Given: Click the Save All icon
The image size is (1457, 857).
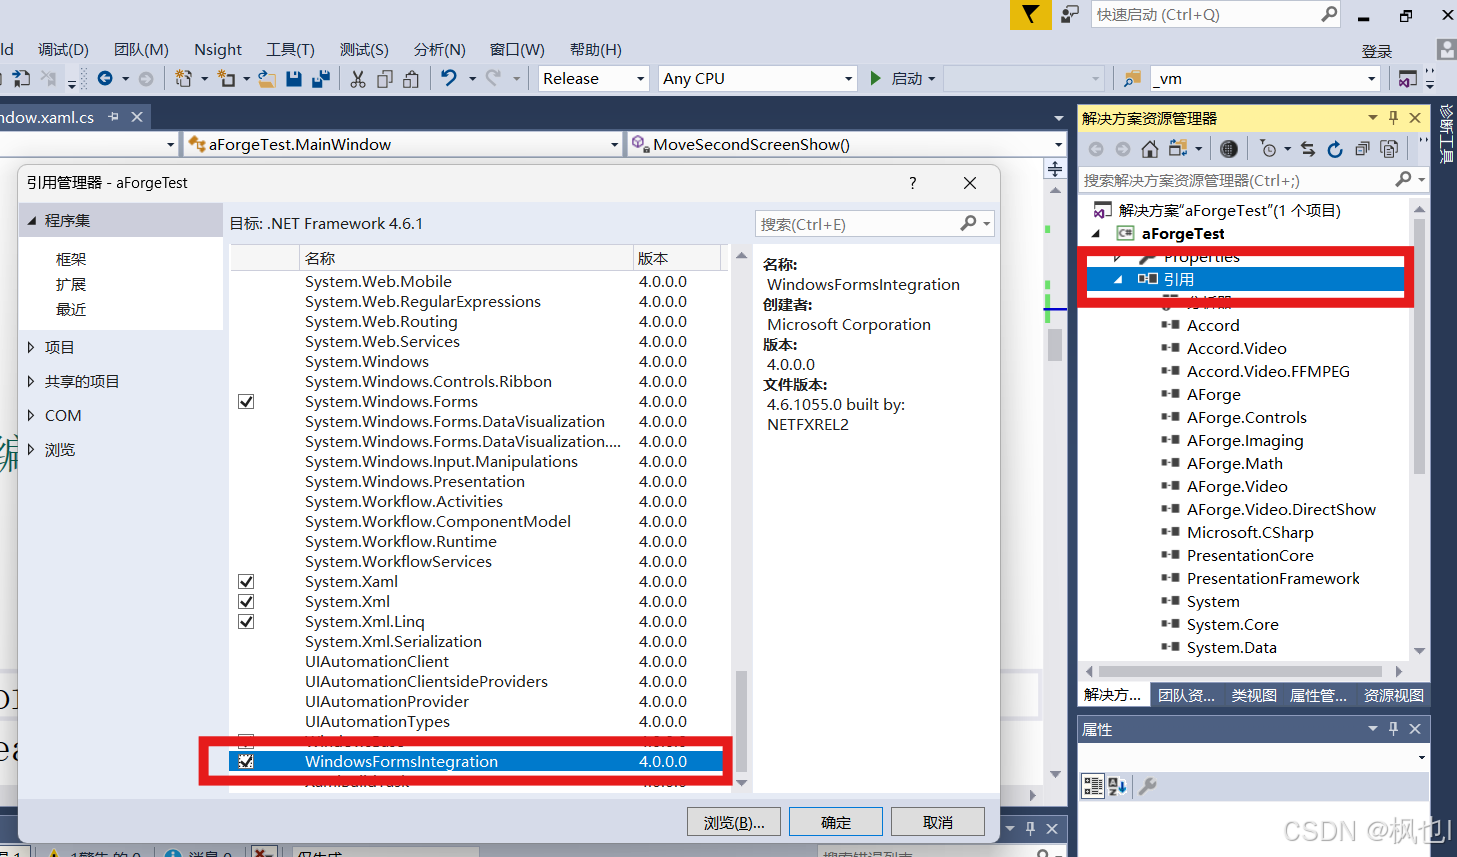Looking at the screenshot, I should click(321, 78).
